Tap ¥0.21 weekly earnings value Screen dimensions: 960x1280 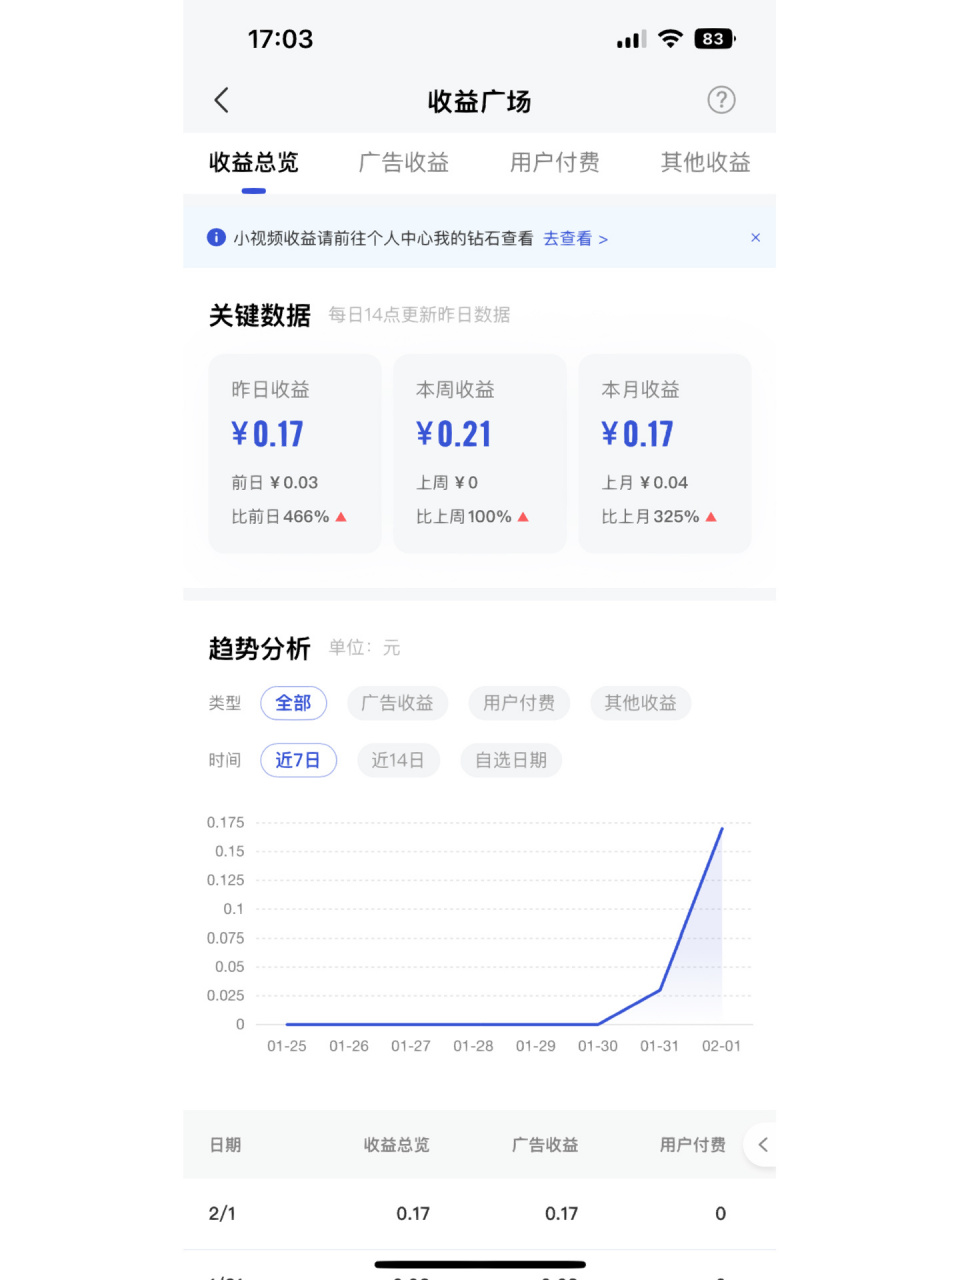coord(454,434)
